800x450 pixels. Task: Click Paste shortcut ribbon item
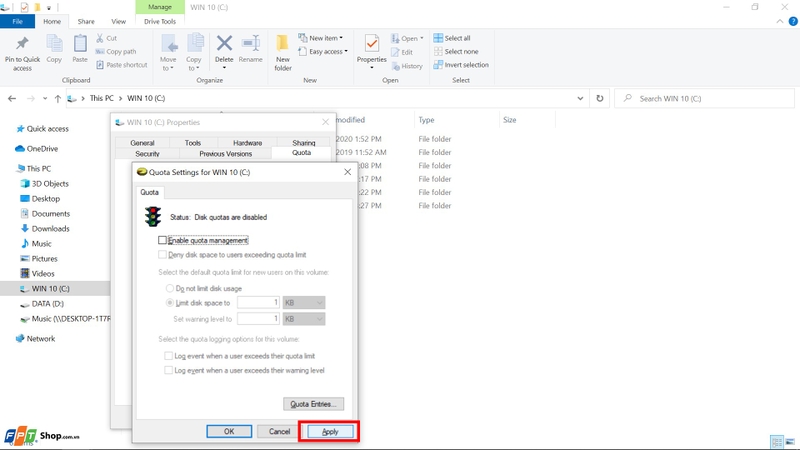121,65
